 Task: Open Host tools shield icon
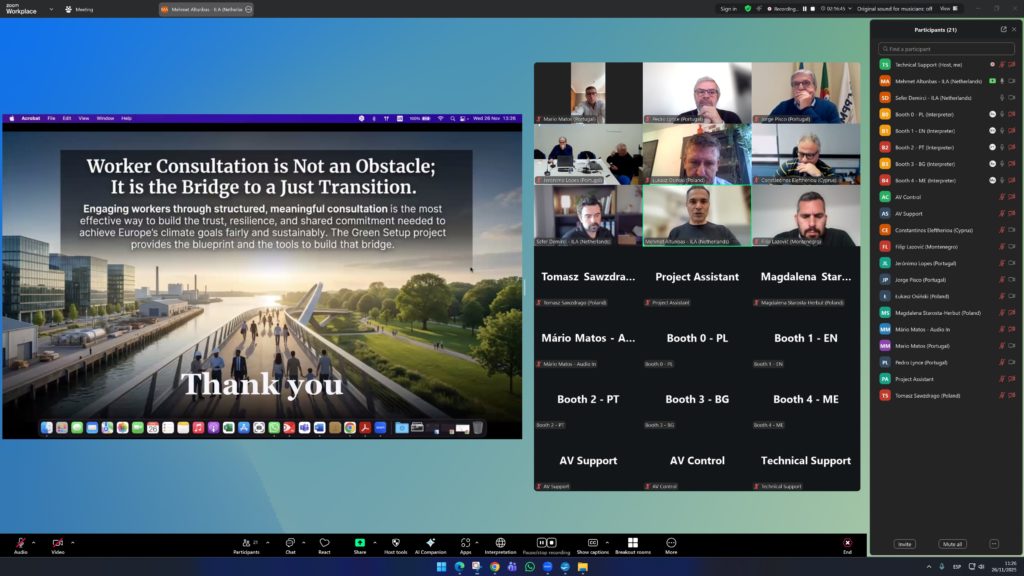[395, 544]
